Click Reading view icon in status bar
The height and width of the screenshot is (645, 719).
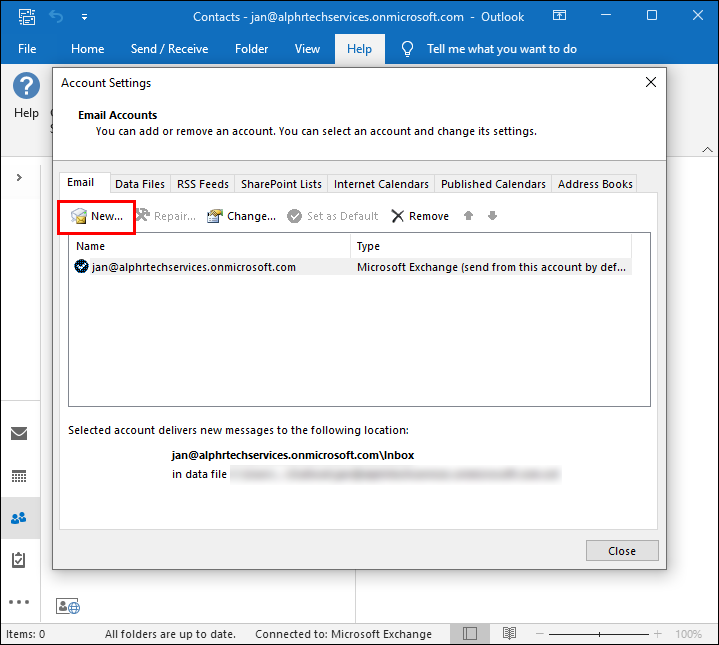coord(509,634)
